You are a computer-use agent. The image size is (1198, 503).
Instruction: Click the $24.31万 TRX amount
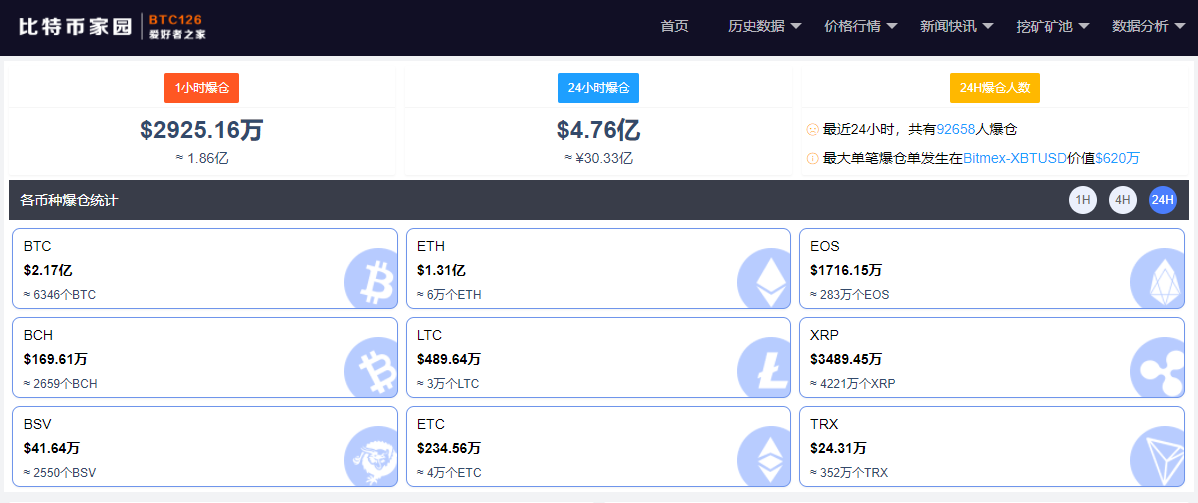838,447
